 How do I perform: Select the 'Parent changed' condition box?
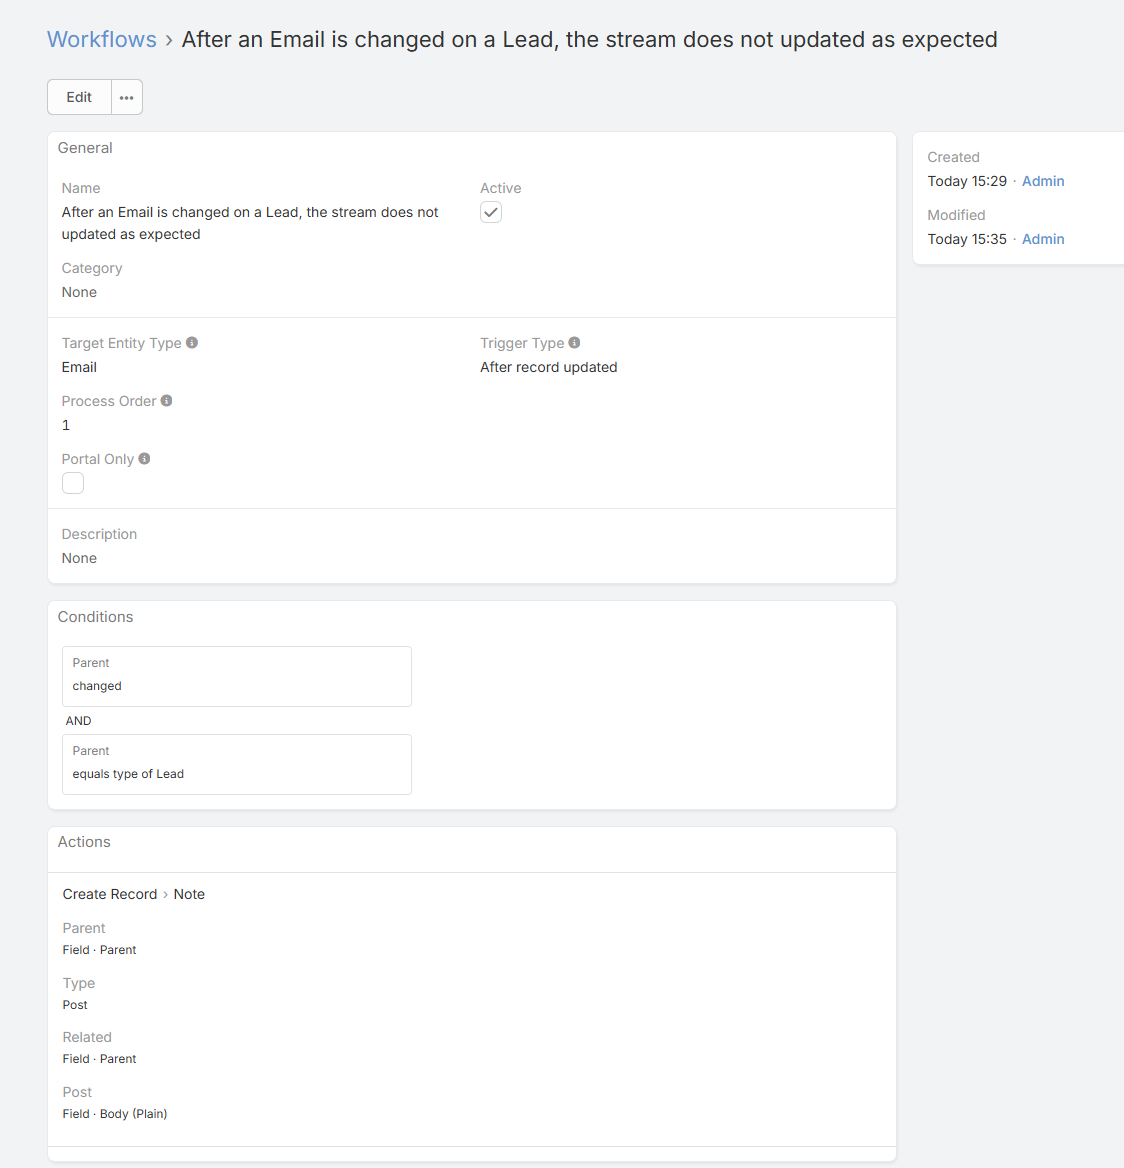(237, 676)
